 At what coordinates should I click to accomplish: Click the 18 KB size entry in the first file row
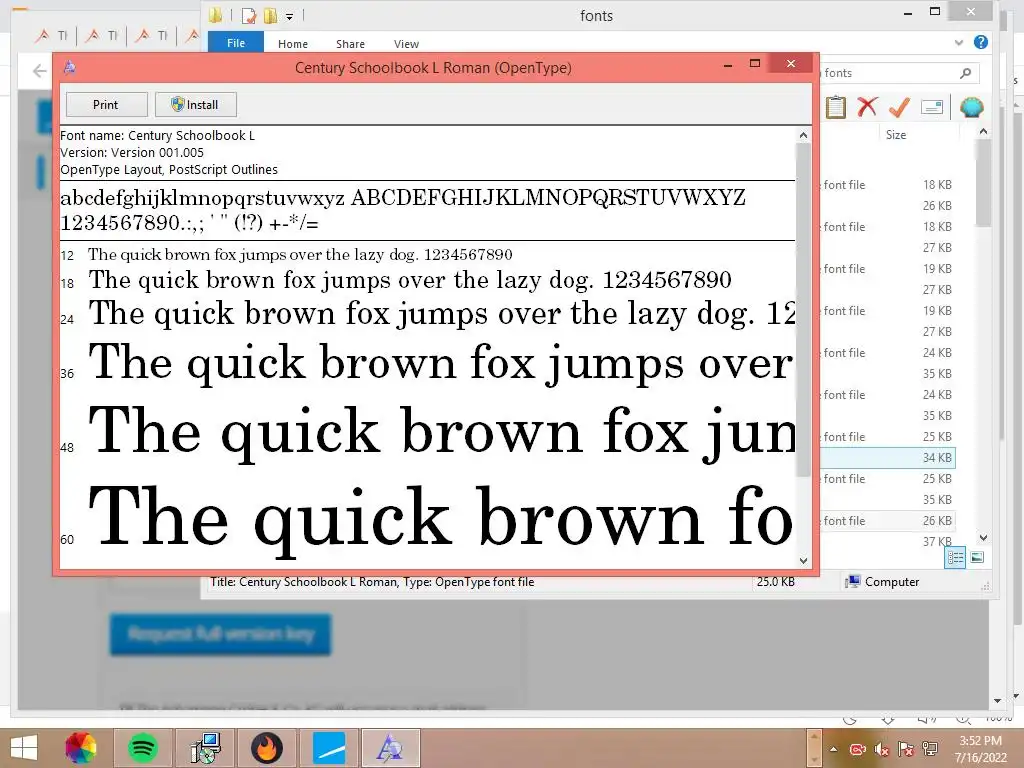937,185
